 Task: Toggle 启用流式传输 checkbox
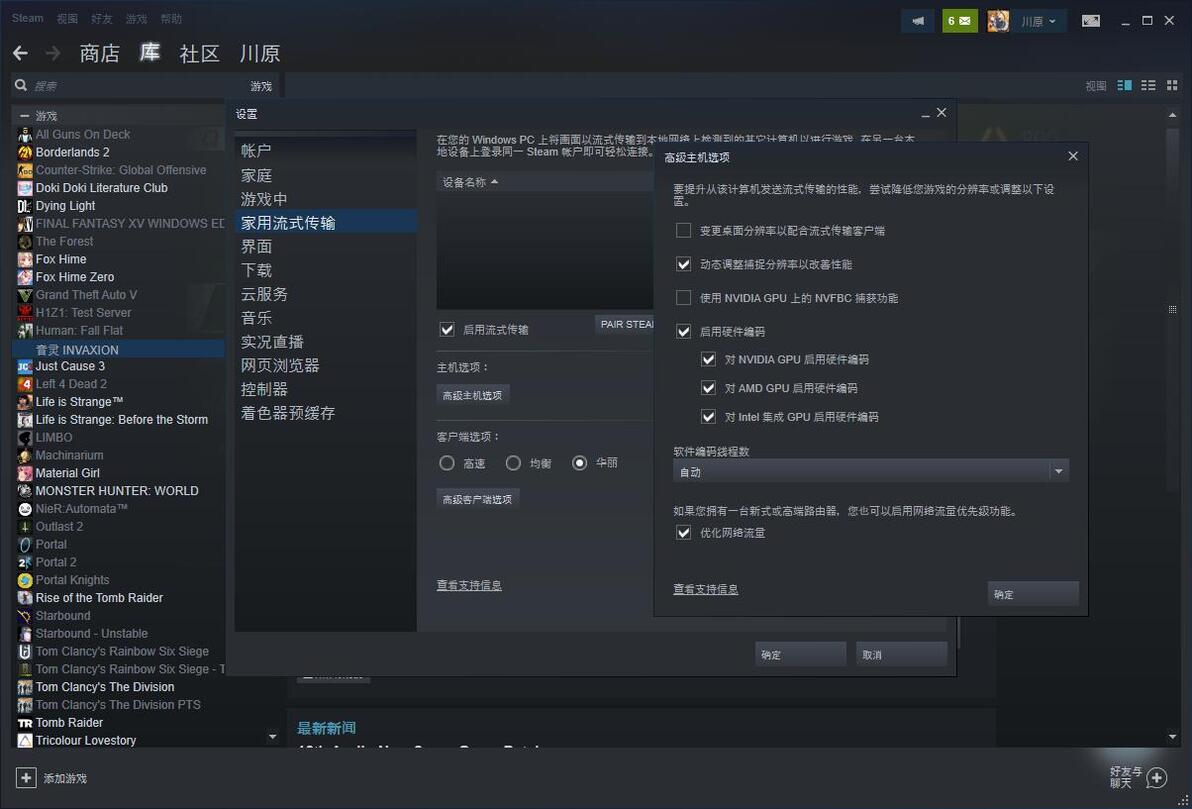click(x=447, y=329)
